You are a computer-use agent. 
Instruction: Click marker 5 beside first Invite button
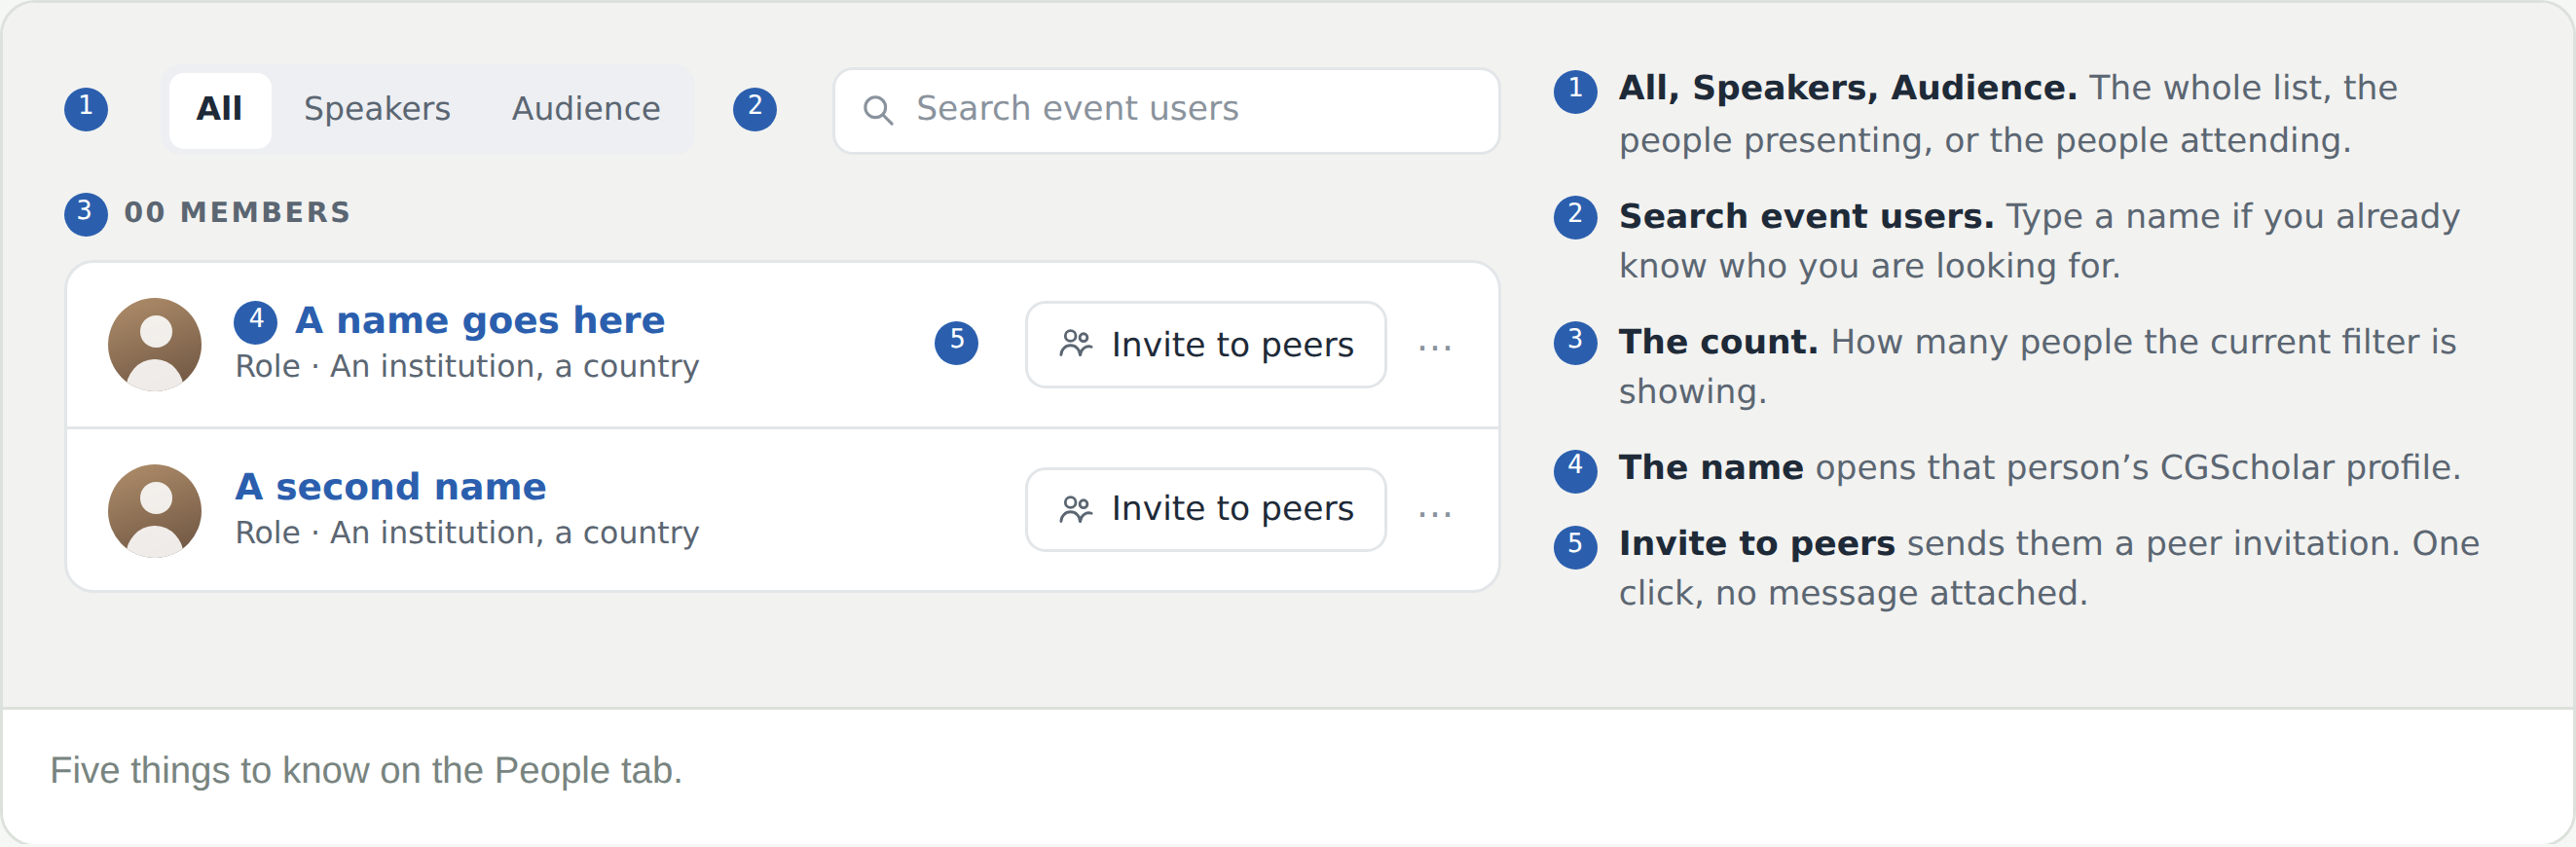pyautogui.click(x=957, y=343)
